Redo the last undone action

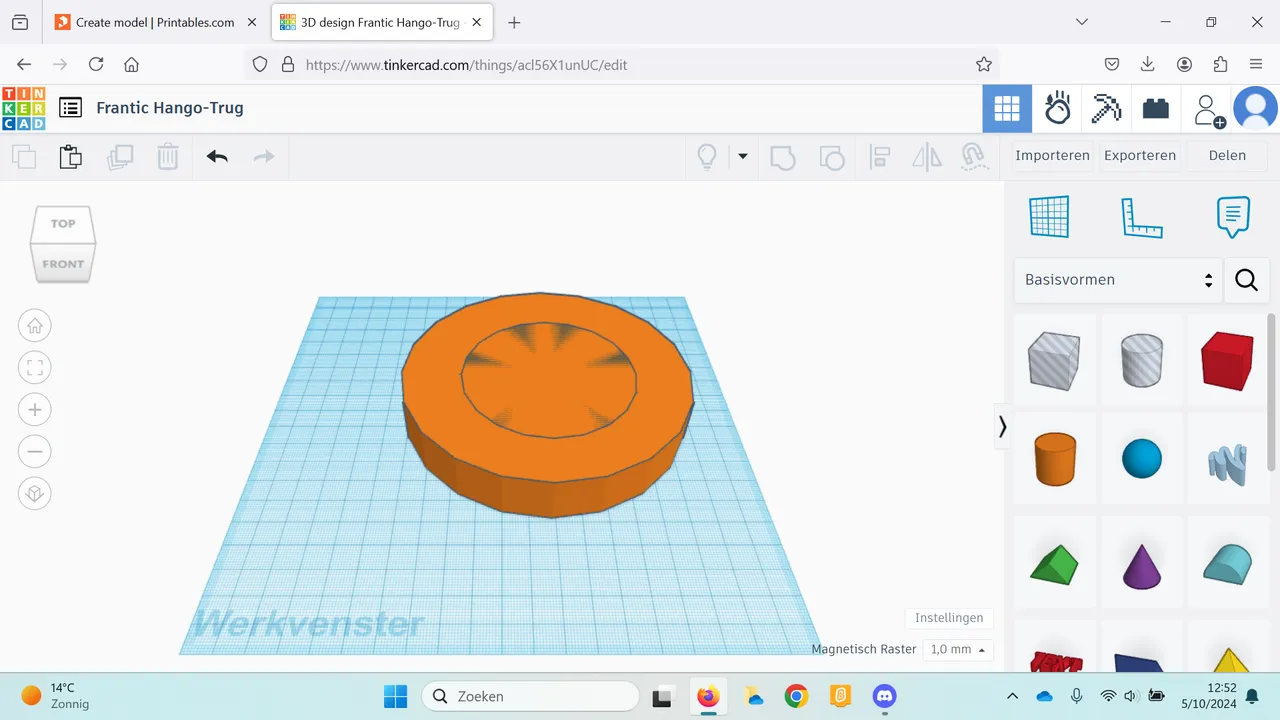pos(264,156)
